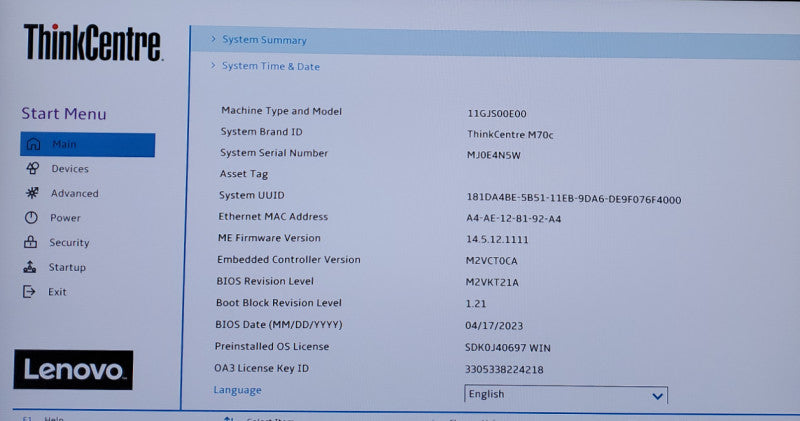Select the Advanced gear icon
The image size is (800, 421).
(x=32, y=193)
